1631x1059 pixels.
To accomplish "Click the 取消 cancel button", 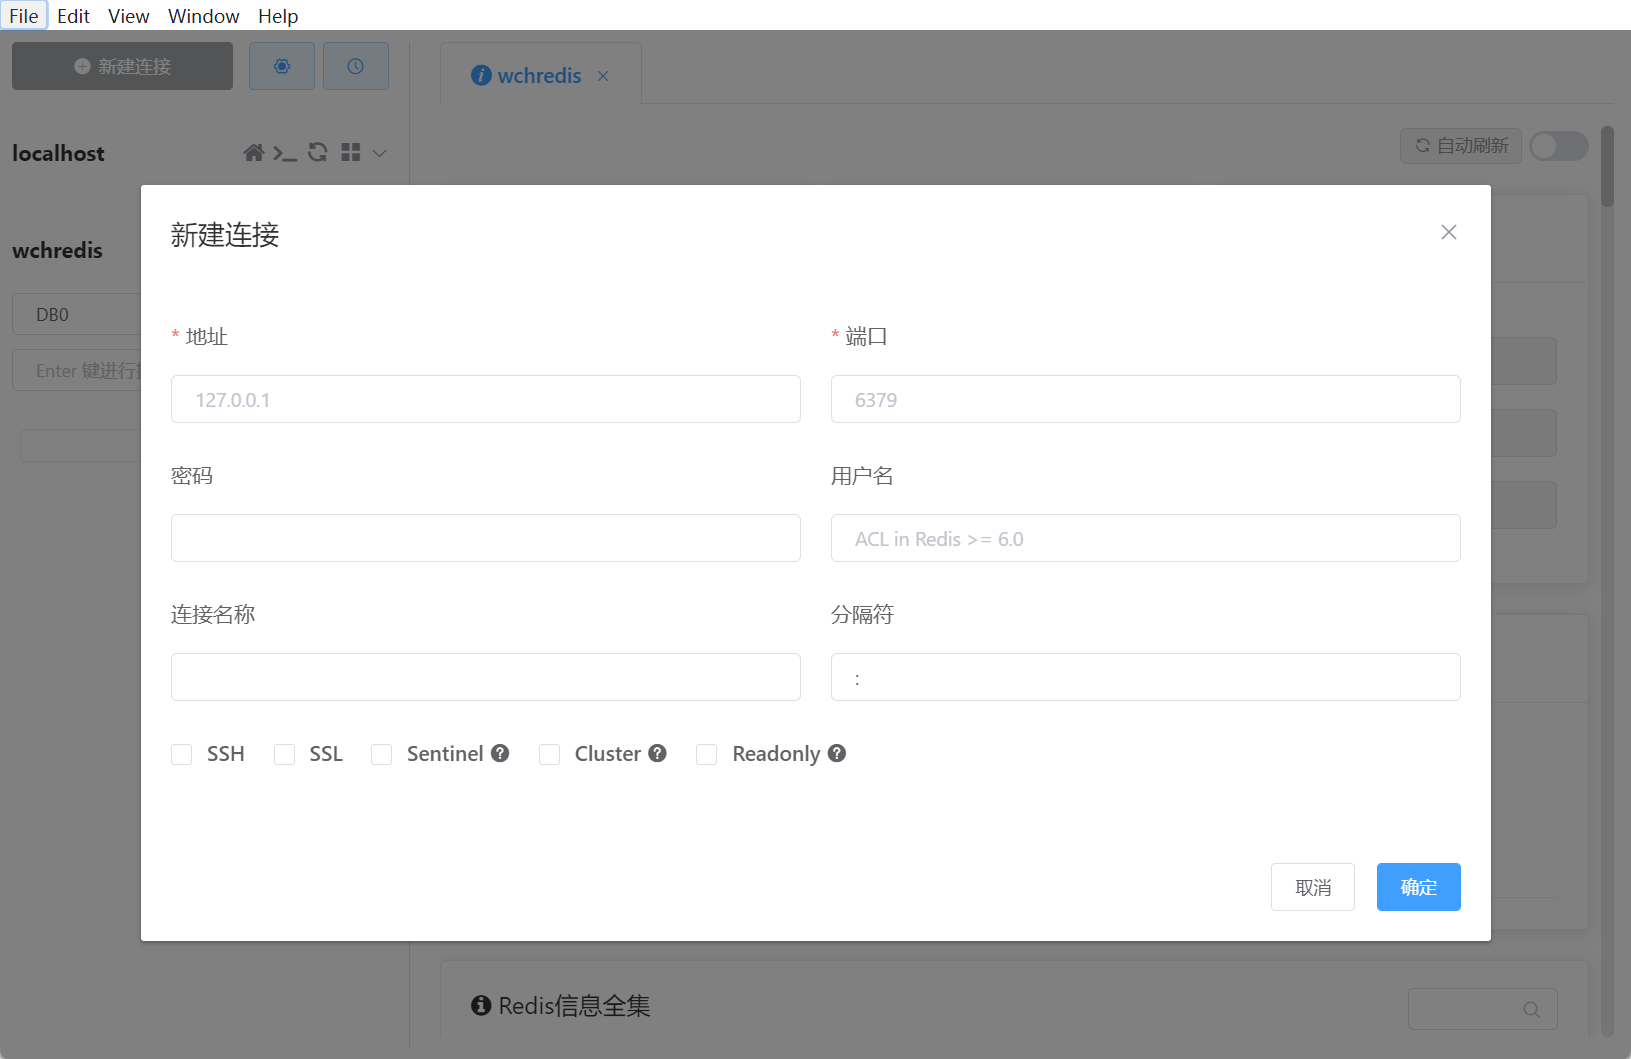I will click(1313, 887).
